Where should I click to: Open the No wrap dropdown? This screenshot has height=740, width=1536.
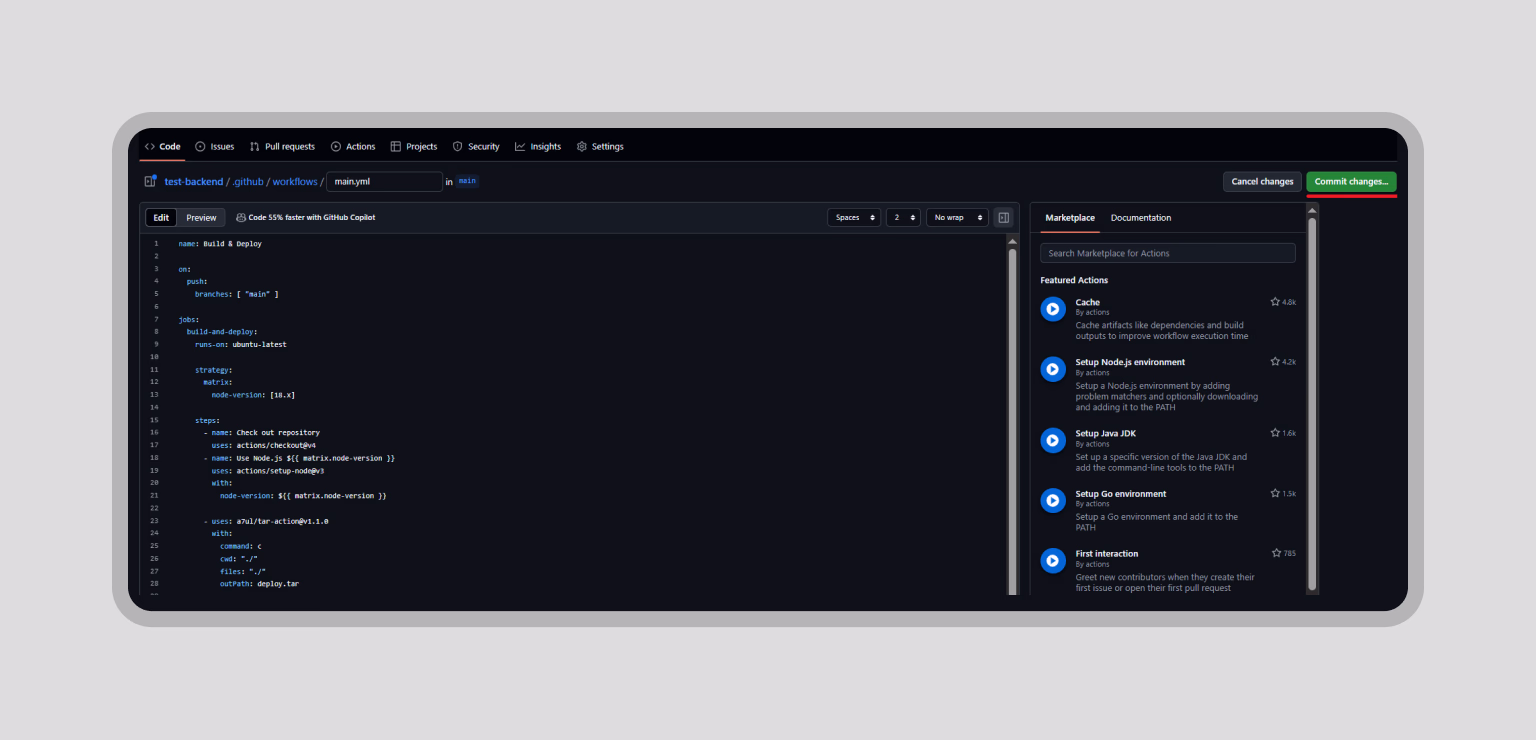click(x=957, y=217)
